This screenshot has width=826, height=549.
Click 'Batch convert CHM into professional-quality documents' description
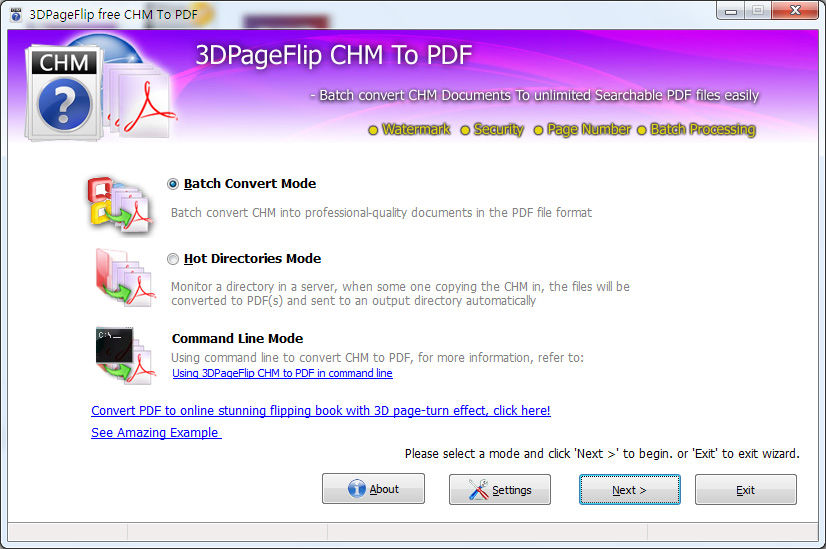pos(381,213)
